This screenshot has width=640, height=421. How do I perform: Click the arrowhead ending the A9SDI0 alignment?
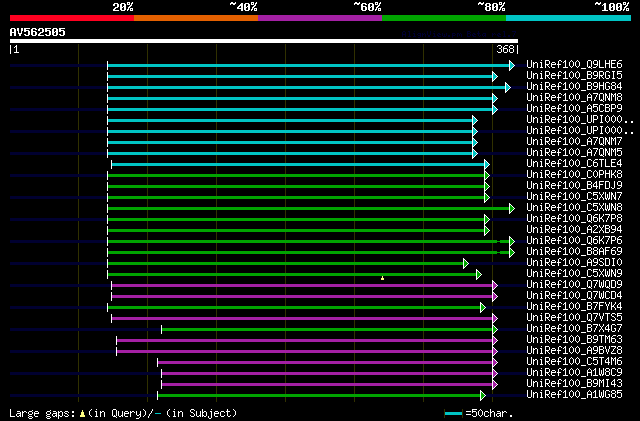pyautogui.click(x=466, y=264)
